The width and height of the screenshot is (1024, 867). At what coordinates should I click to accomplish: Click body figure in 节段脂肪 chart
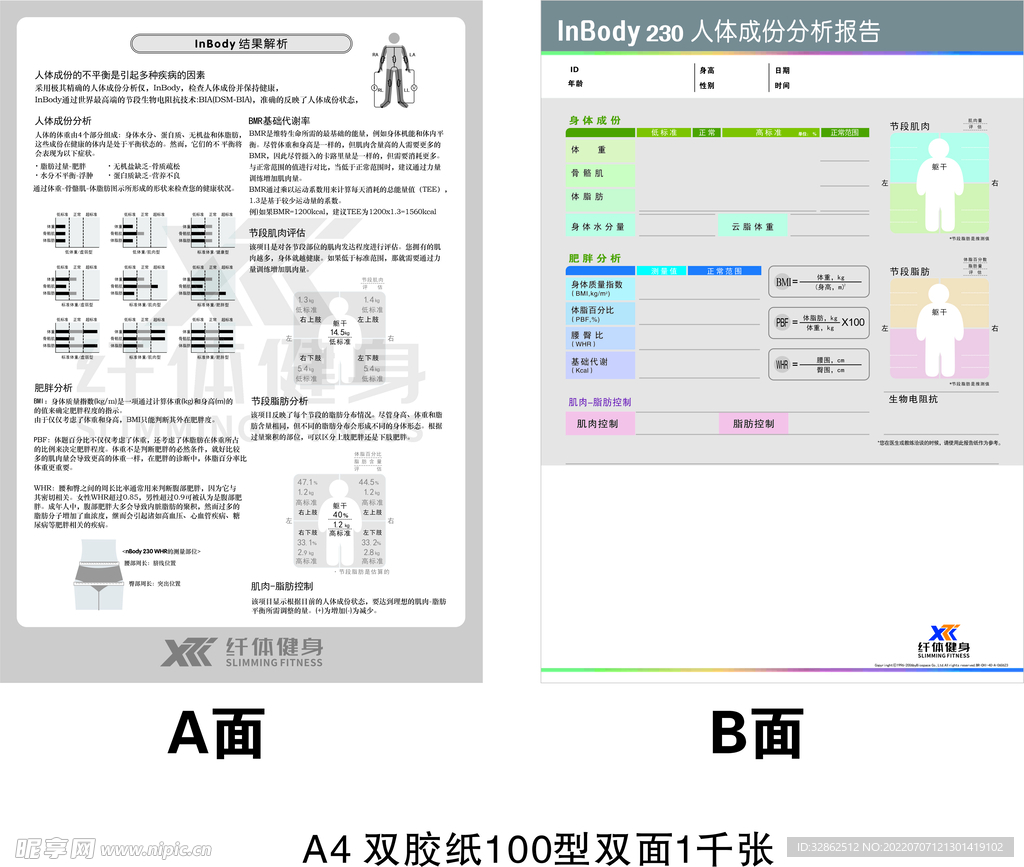point(939,330)
